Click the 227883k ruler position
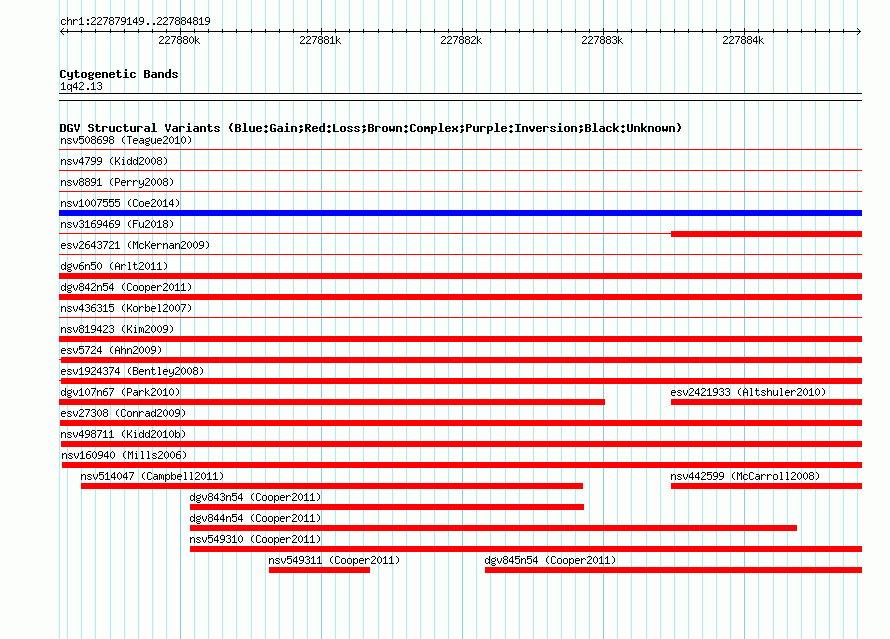This screenshot has width=890, height=639. 602,40
